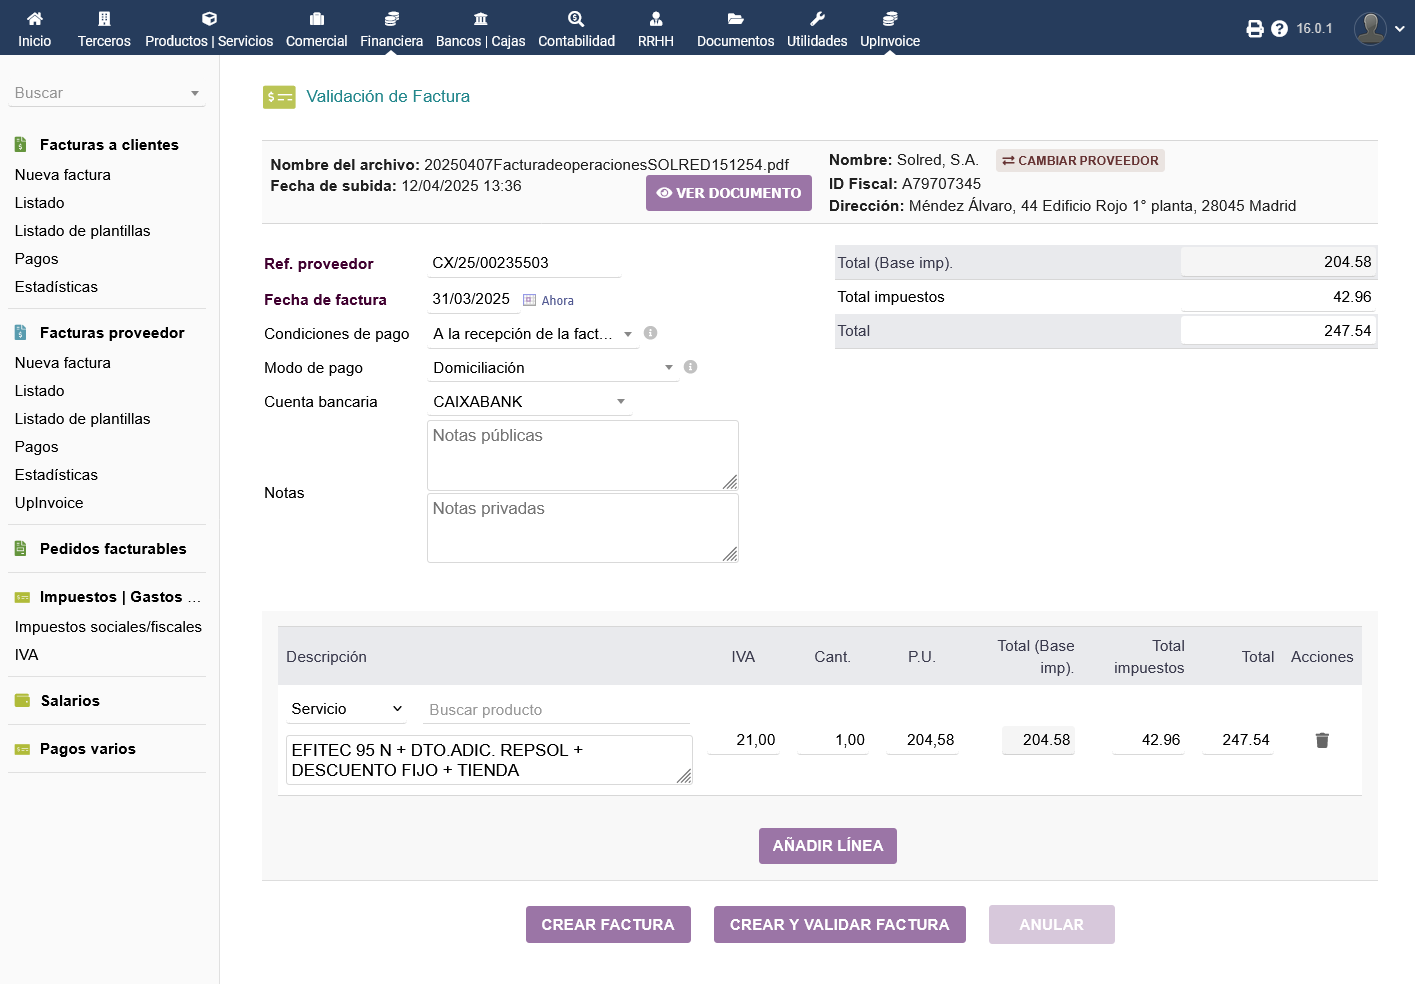Image resolution: width=1416 pixels, height=984 pixels.
Task: Expand the Cuenta bancaria CAIXABANK dropdown
Action: click(x=529, y=402)
